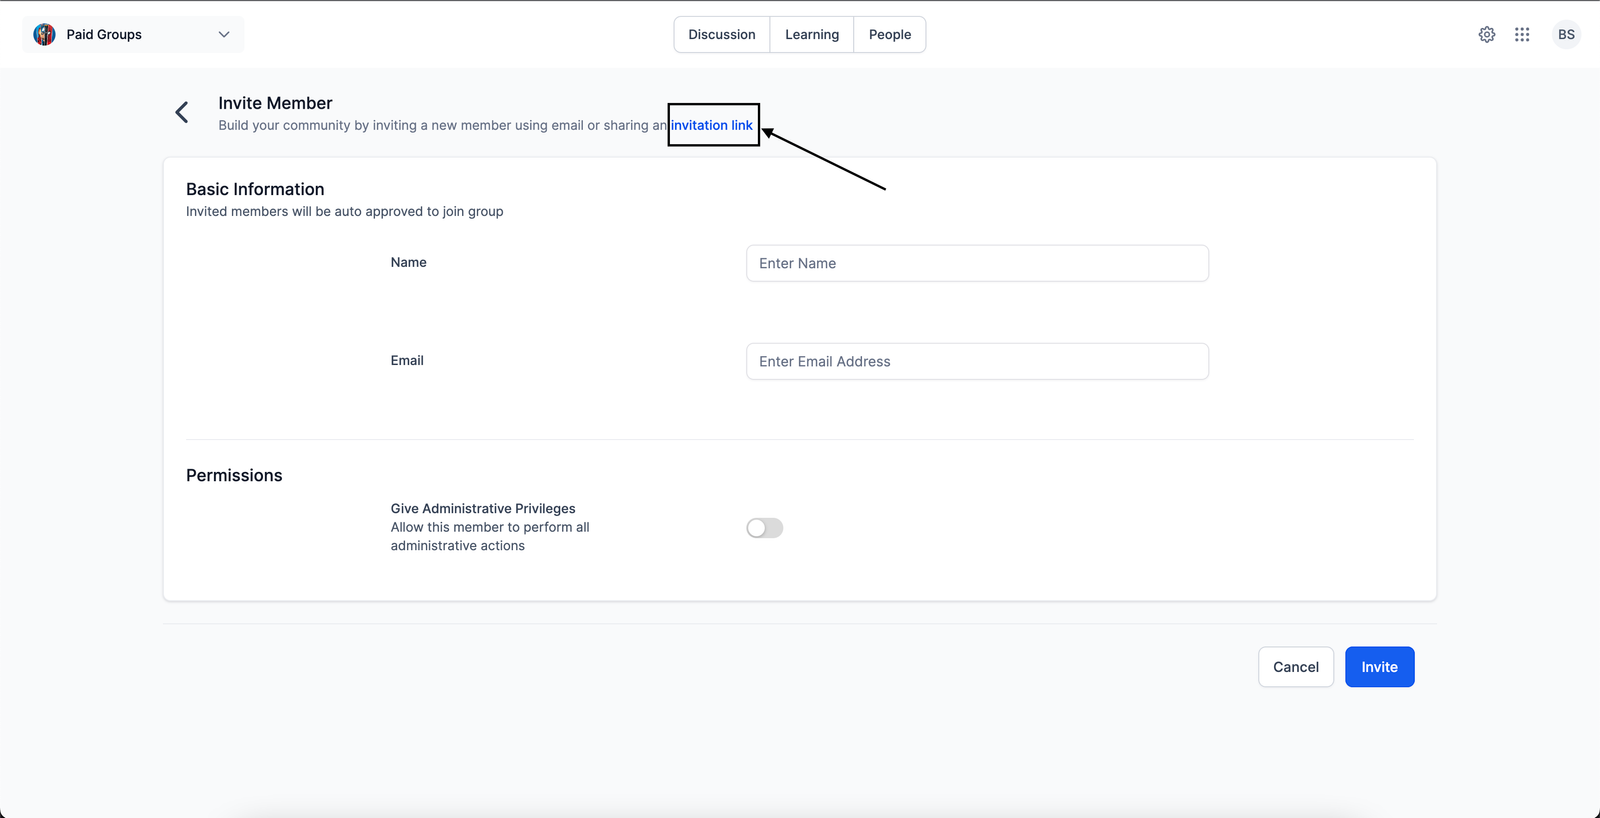1600x818 pixels.
Task: Follow the invitation link
Action: 712,126
